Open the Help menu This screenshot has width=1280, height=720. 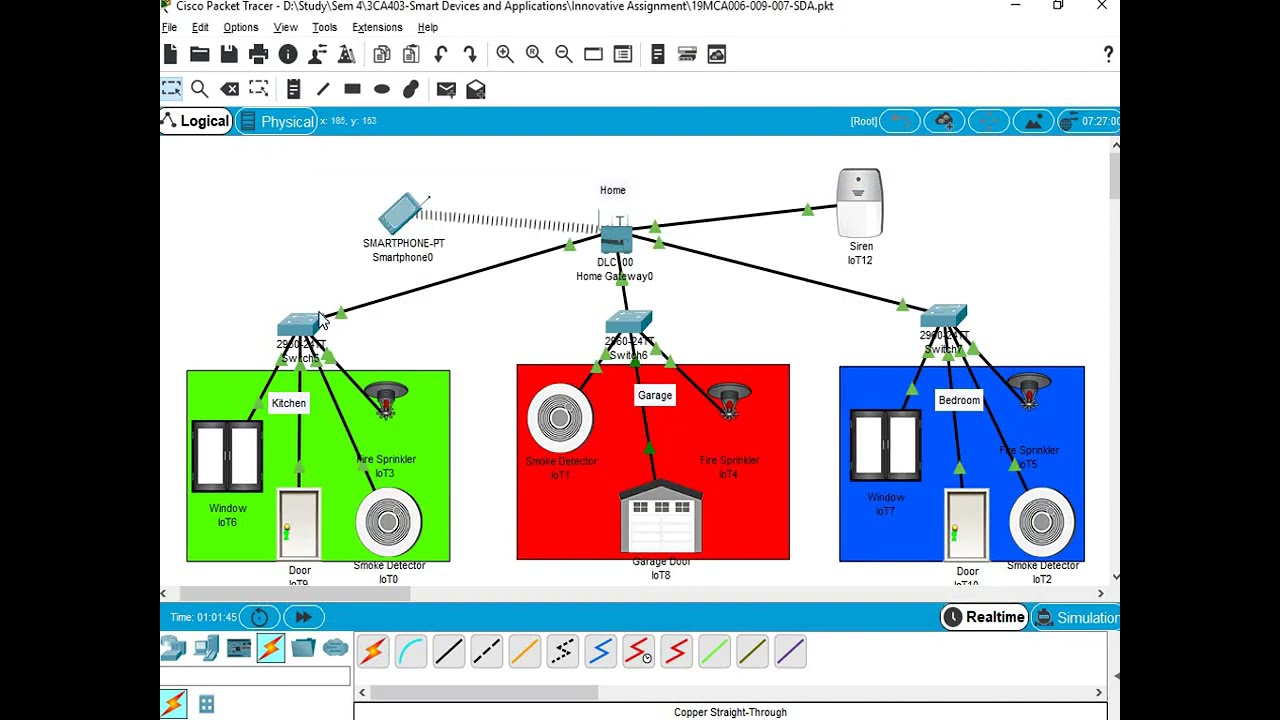[428, 27]
